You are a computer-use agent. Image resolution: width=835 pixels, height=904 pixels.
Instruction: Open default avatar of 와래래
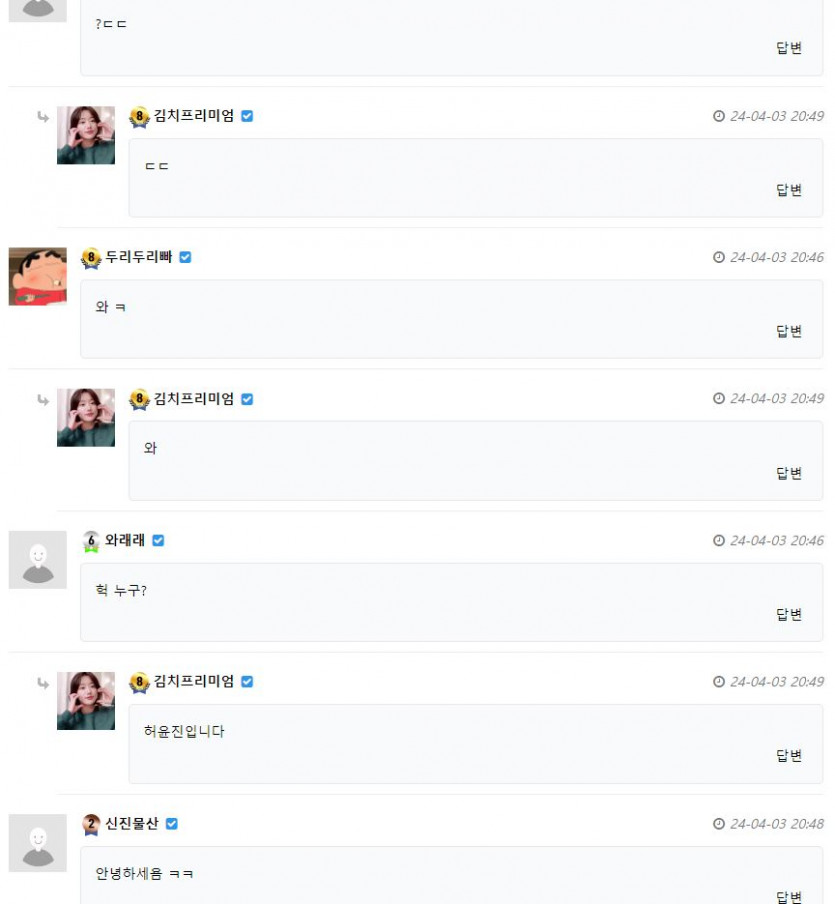pyautogui.click(x=37, y=560)
